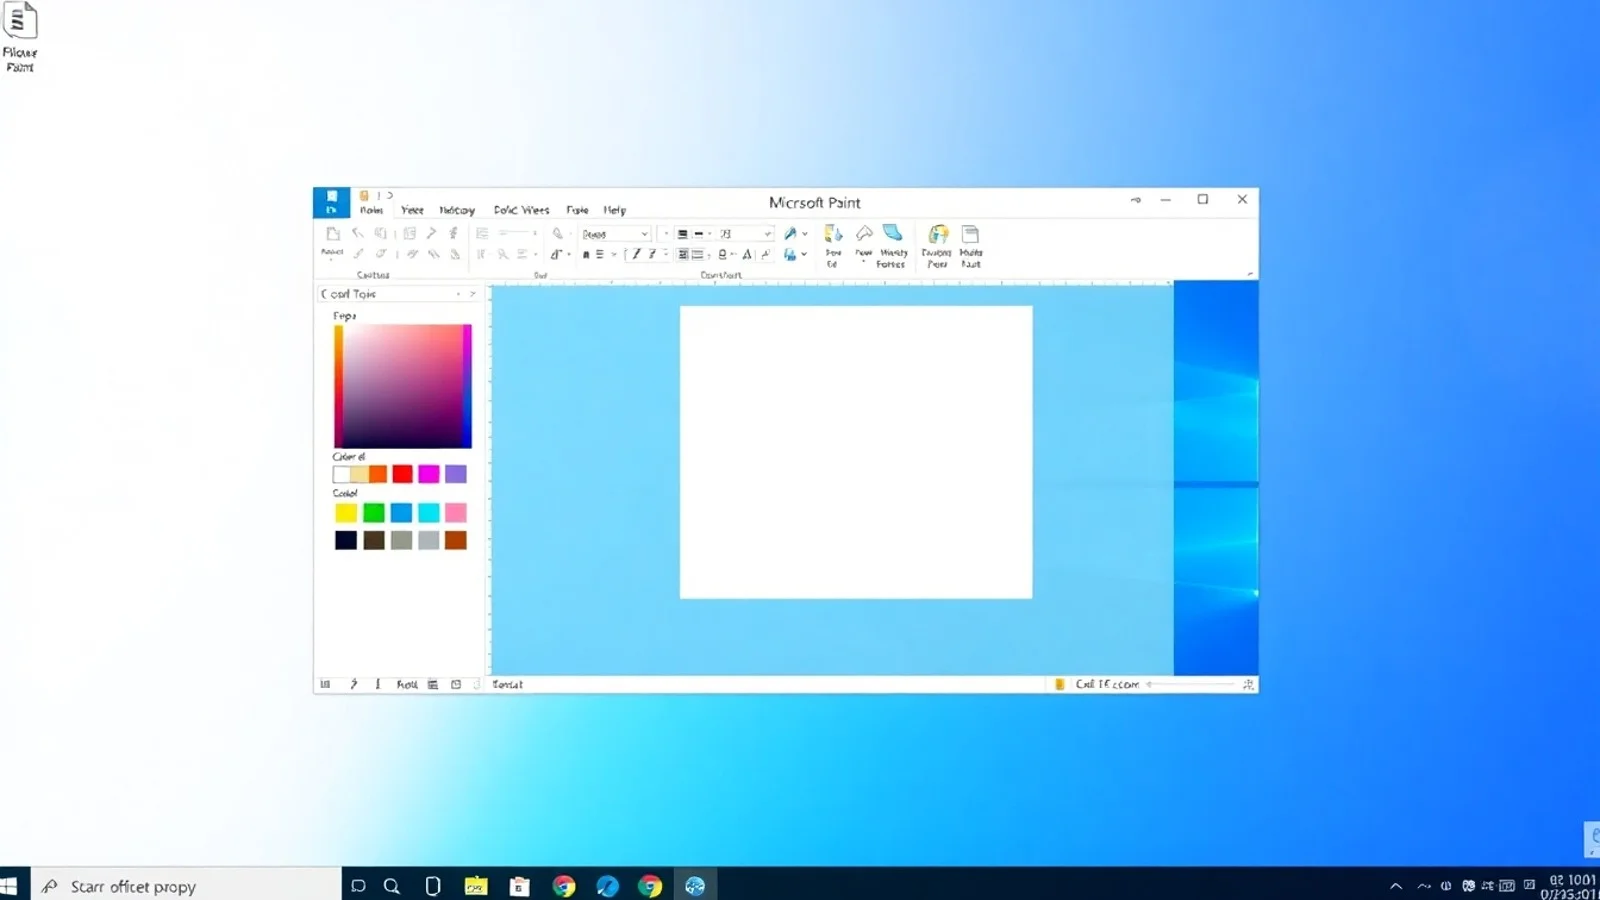Open the blue feather taskbar app
The width and height of the screenshot is (1600, 900).
tap(607, 886)
